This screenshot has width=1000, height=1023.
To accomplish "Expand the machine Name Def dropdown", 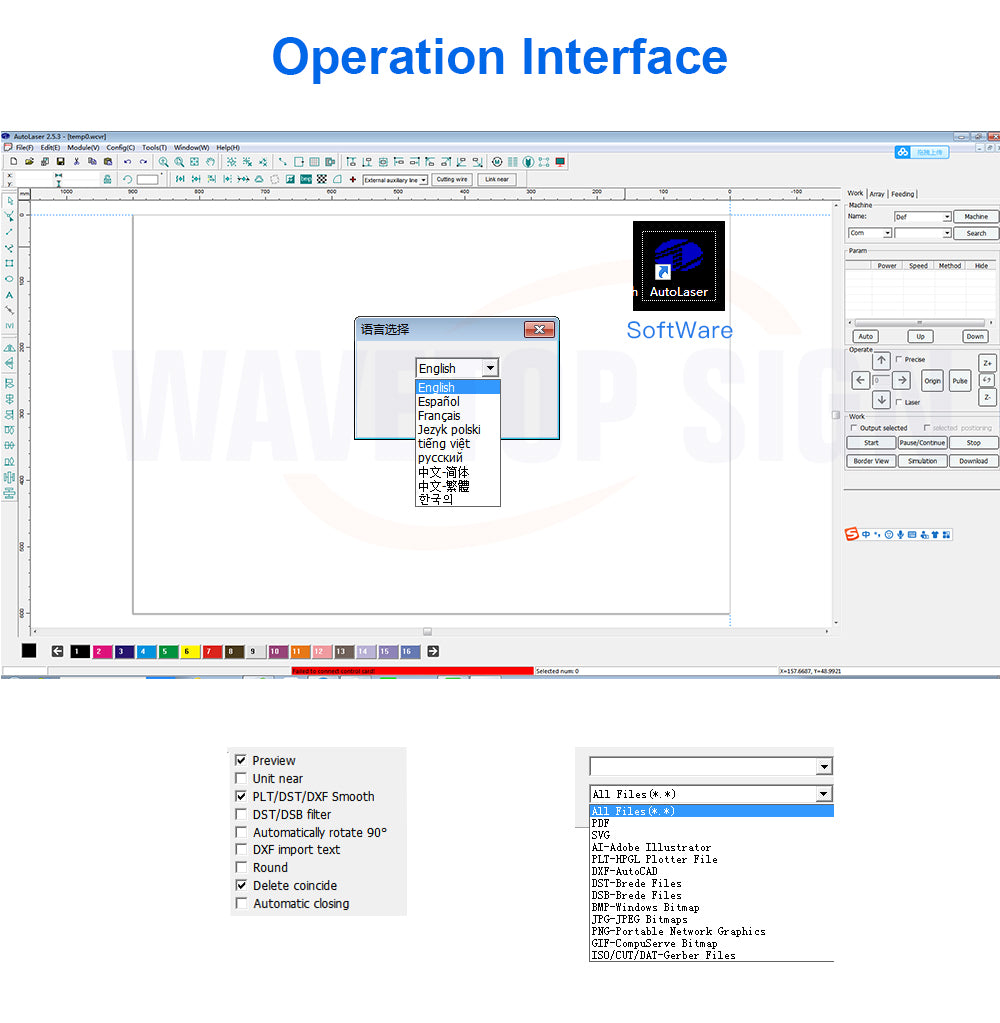I will [947, 217].
